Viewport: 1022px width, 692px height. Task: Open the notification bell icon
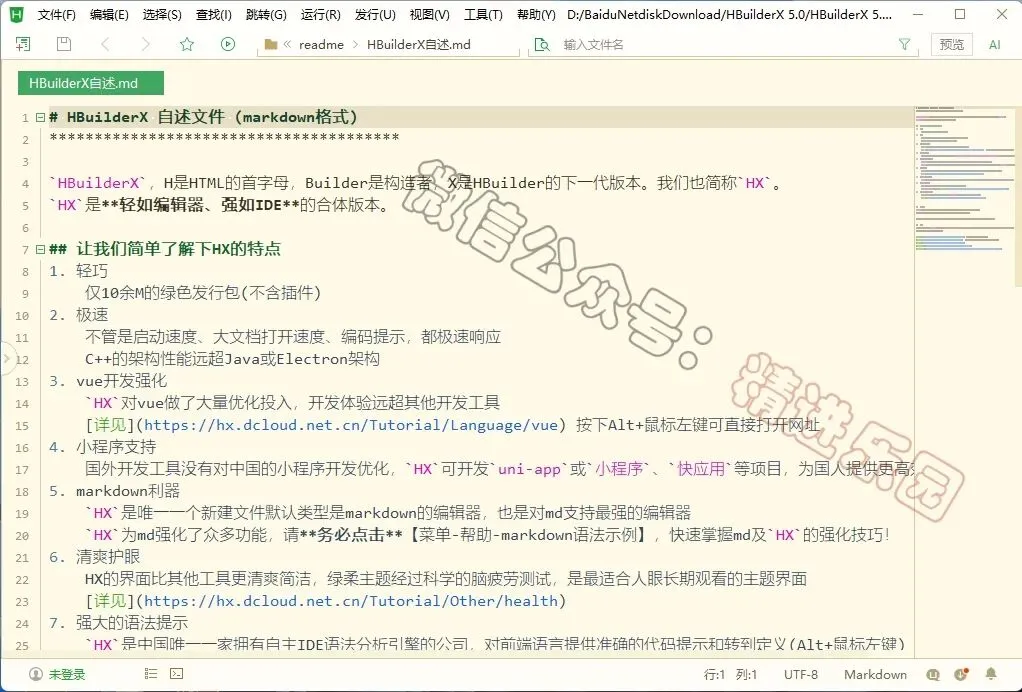991,674
